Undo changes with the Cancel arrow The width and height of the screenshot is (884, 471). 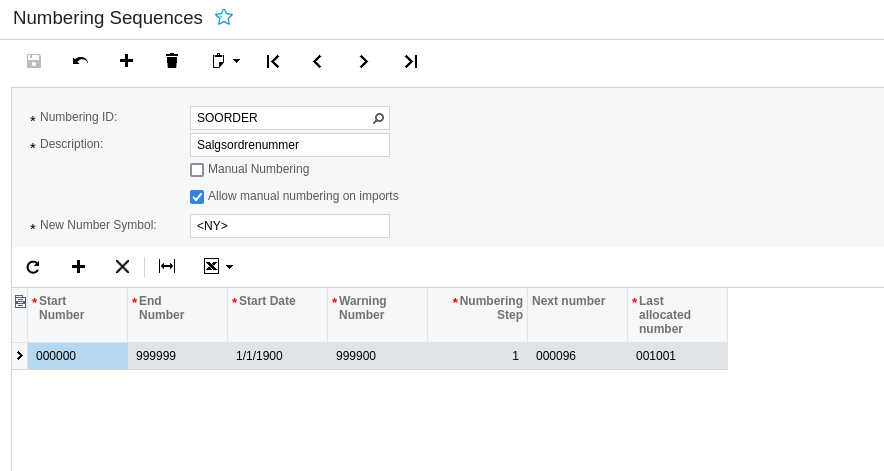click(x=80, y=61)
